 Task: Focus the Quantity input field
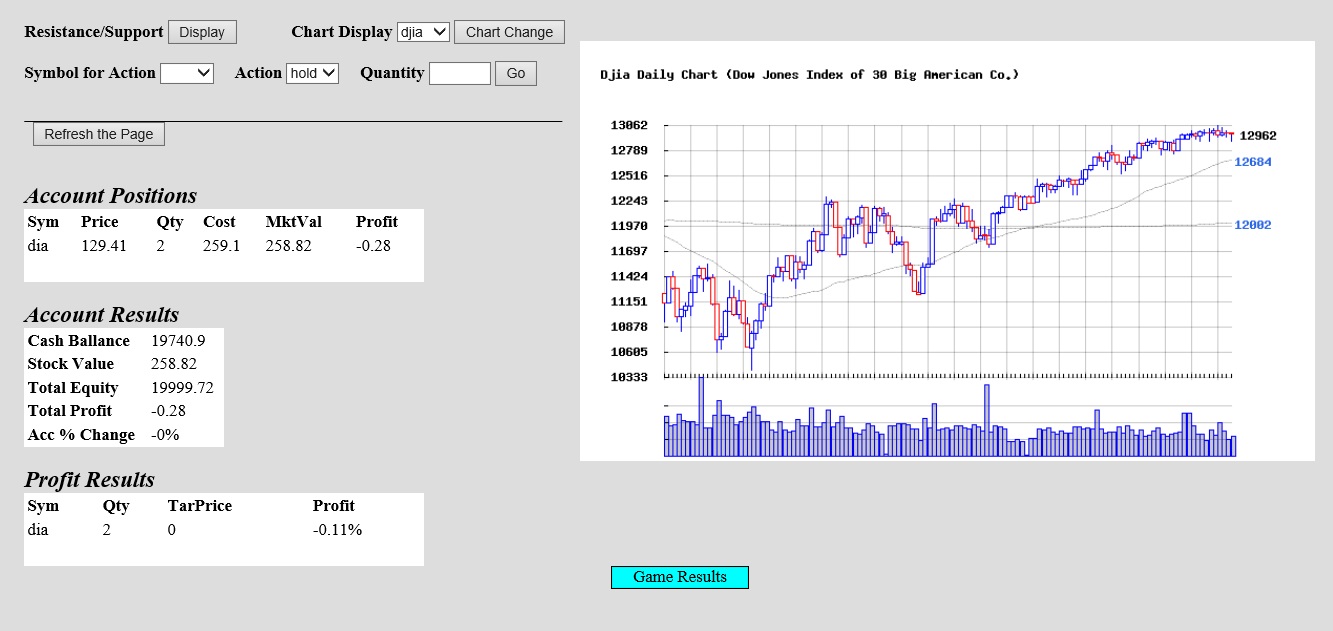pos(460,73)
